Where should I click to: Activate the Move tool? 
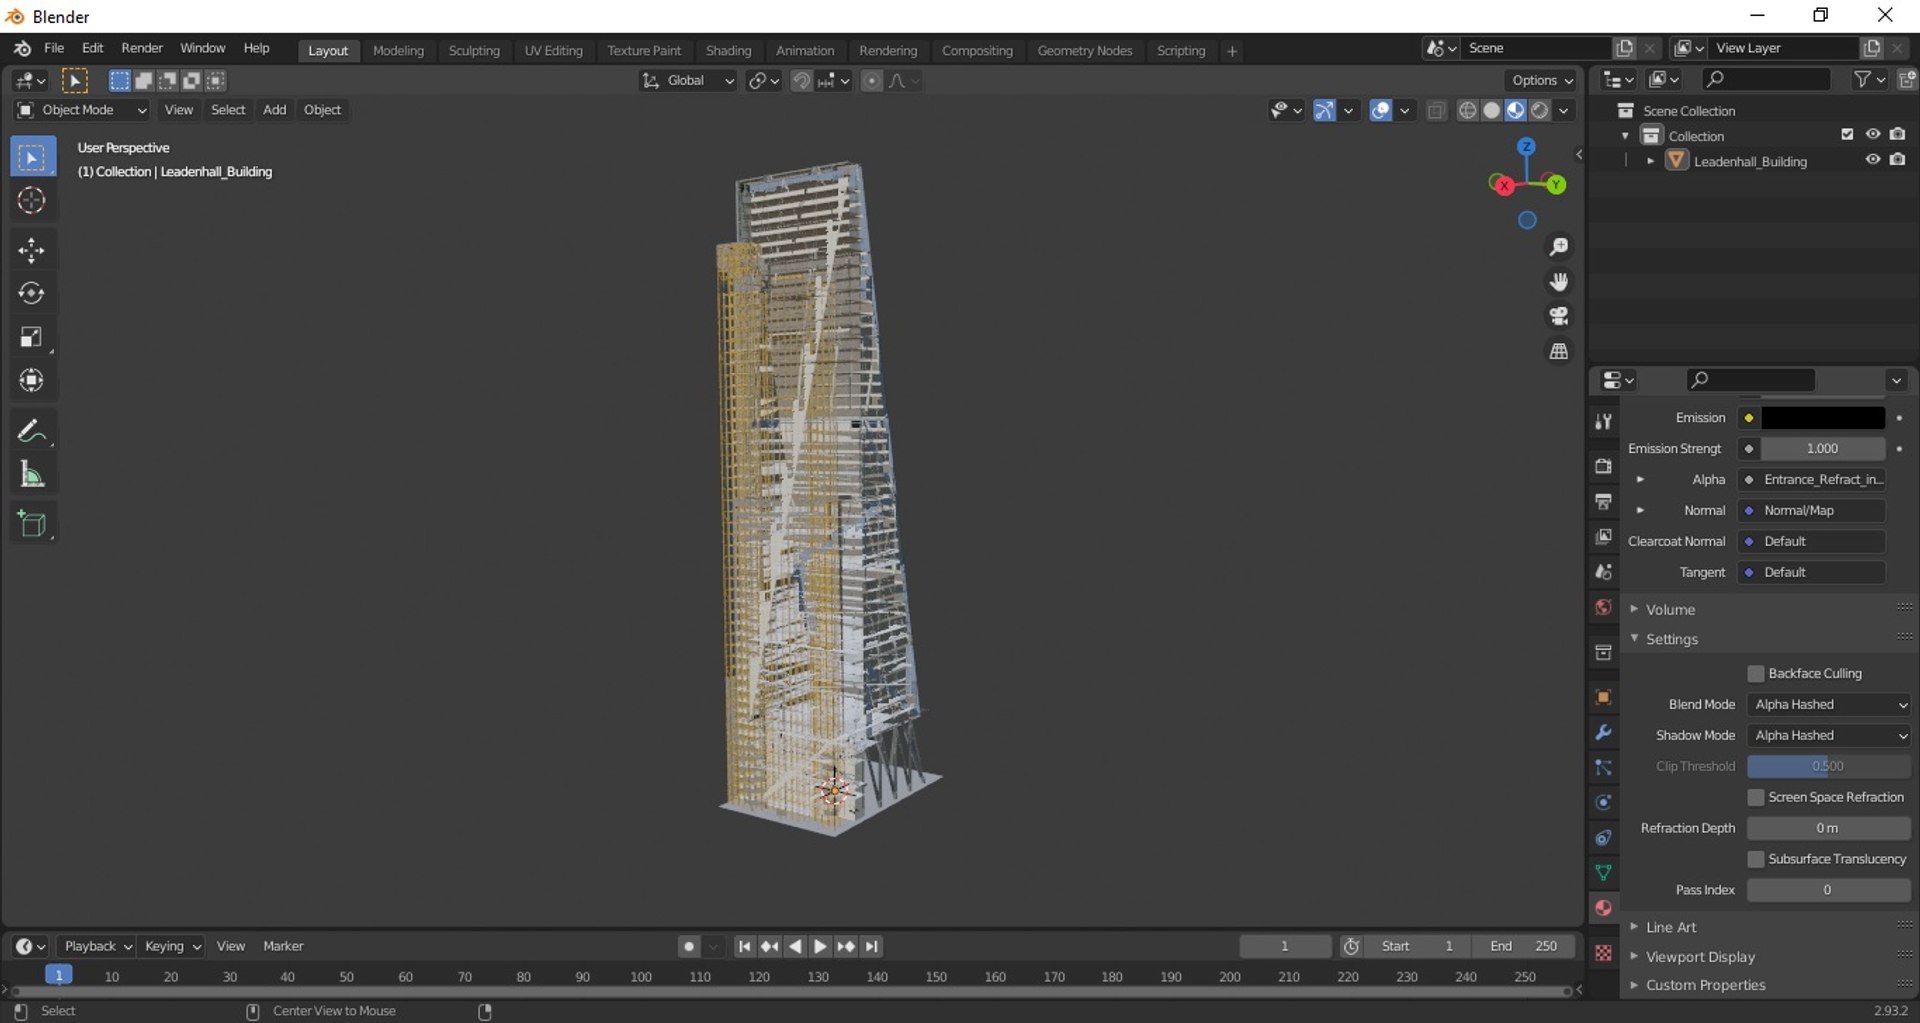click(x=32, y=250)
